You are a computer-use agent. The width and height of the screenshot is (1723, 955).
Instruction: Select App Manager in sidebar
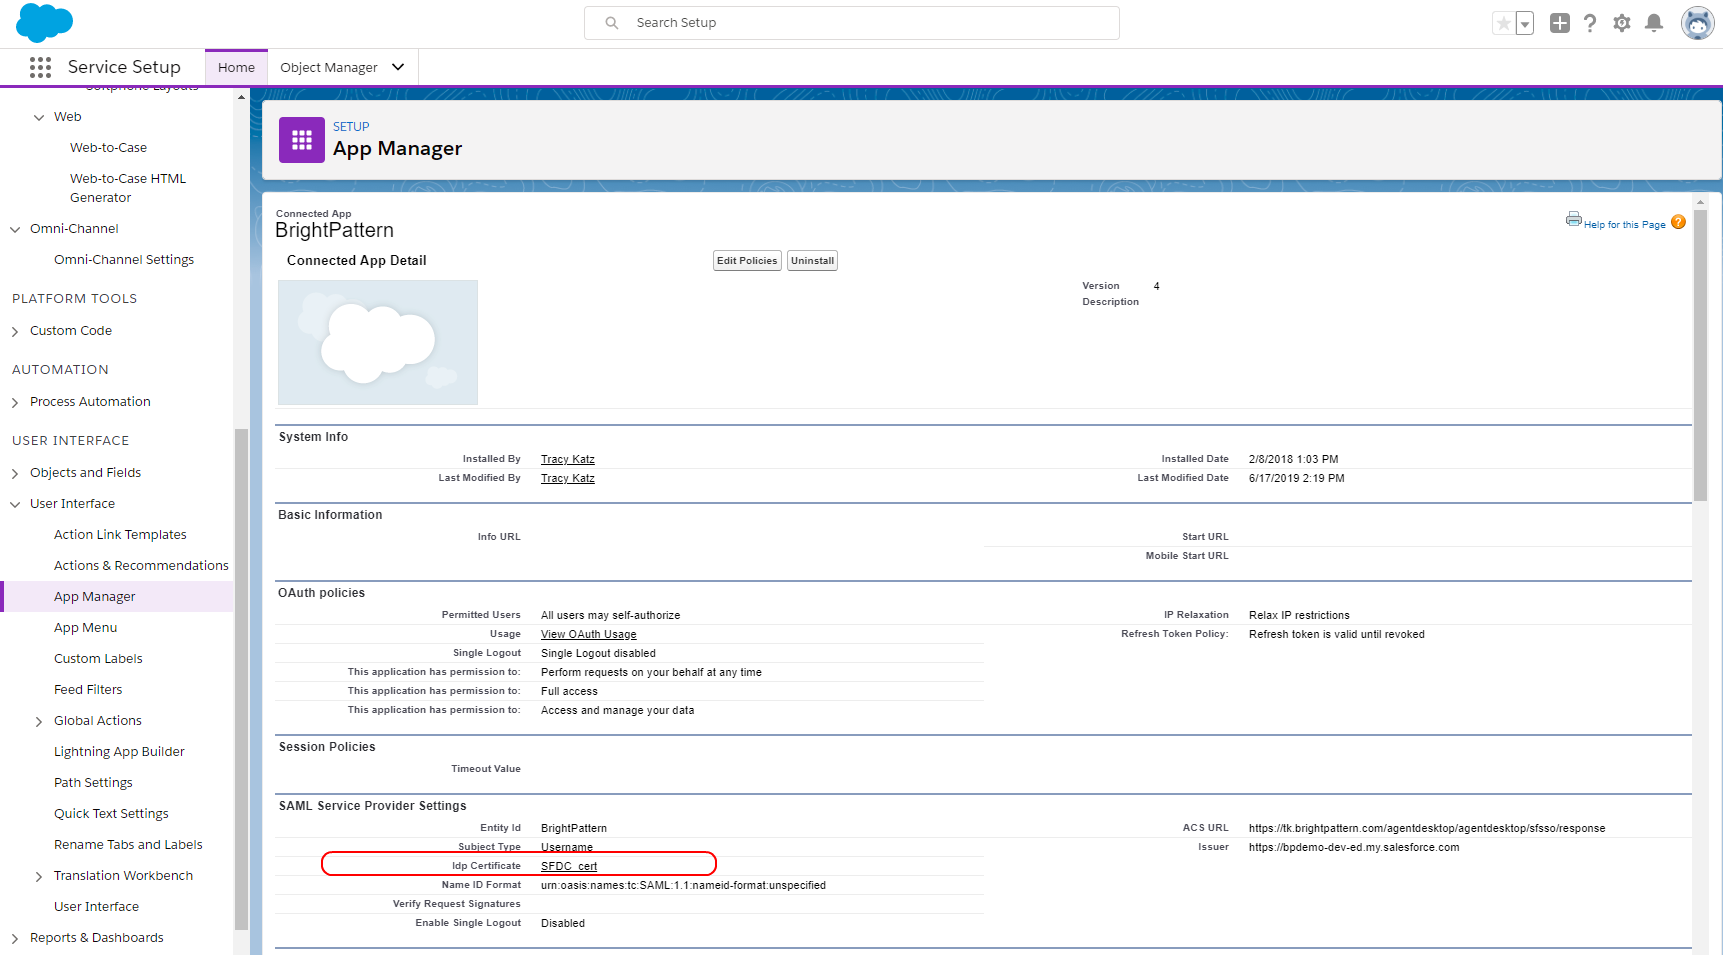tap(118, 596)
